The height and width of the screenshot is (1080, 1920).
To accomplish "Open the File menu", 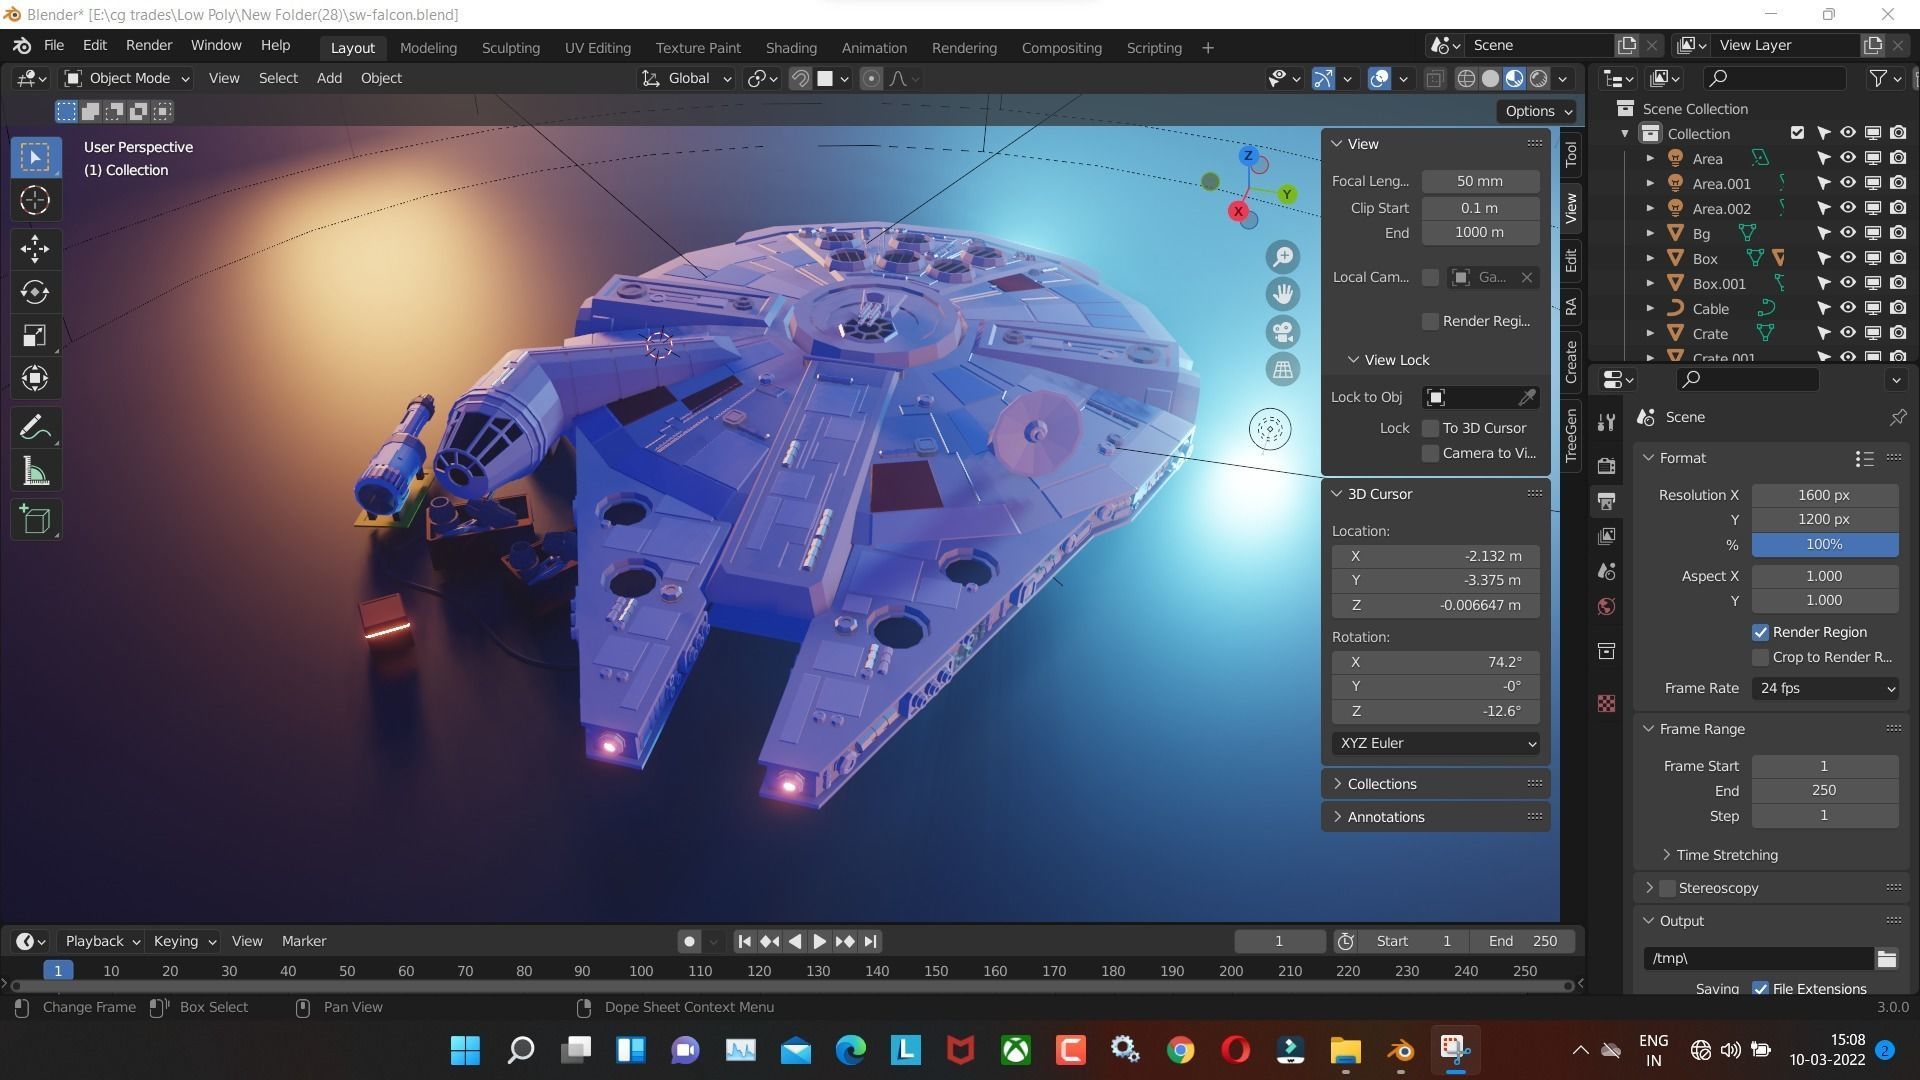I will pos(53,46).
